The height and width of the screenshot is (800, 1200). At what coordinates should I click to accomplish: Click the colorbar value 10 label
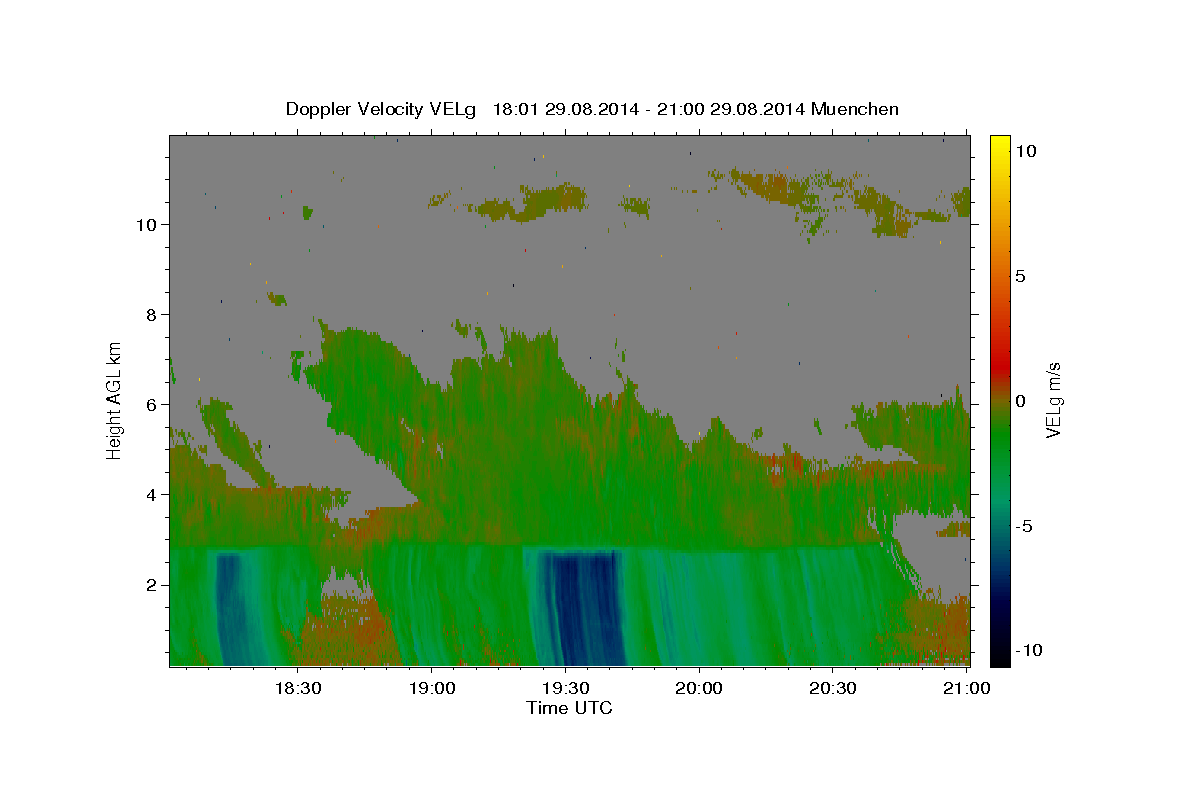click(1026, 151)
